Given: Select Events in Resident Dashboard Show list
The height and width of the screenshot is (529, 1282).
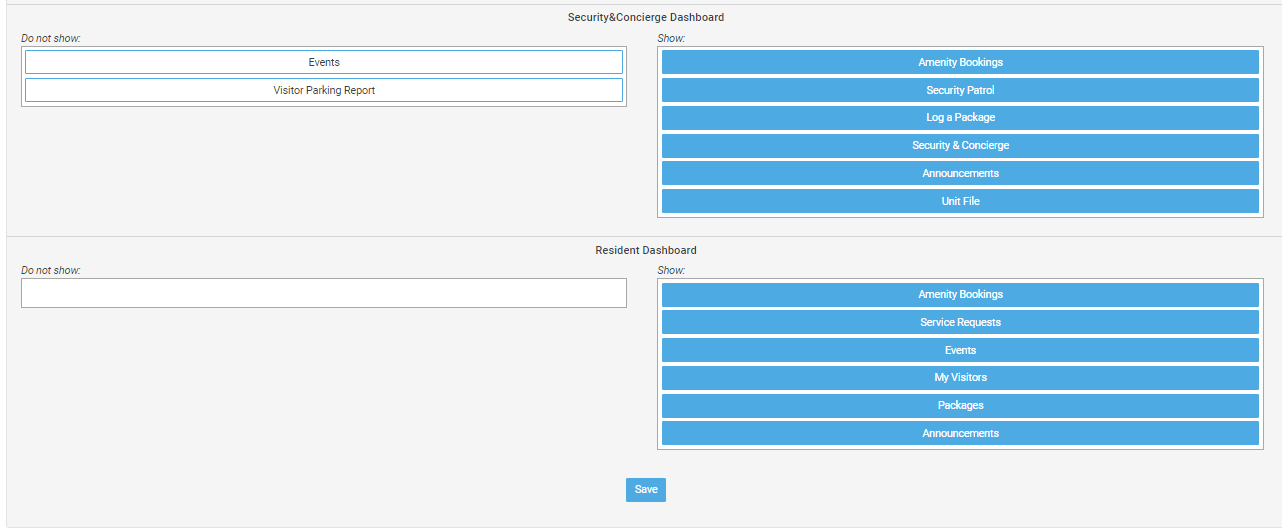Looking at the screenshot, I should [960, 350].
